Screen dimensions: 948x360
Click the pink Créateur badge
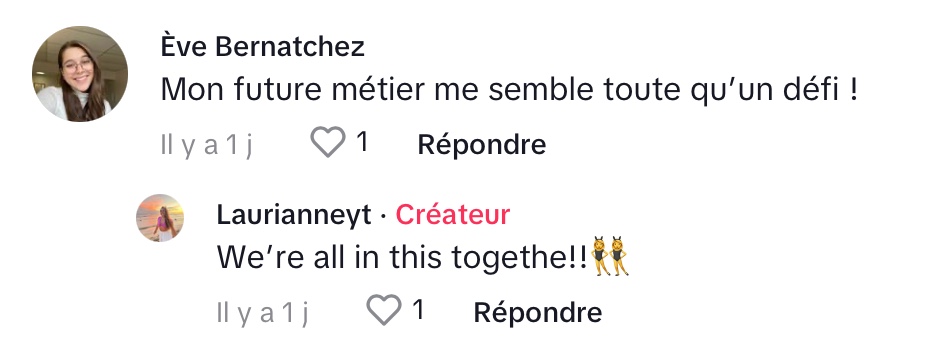click(x=453, y=215)
